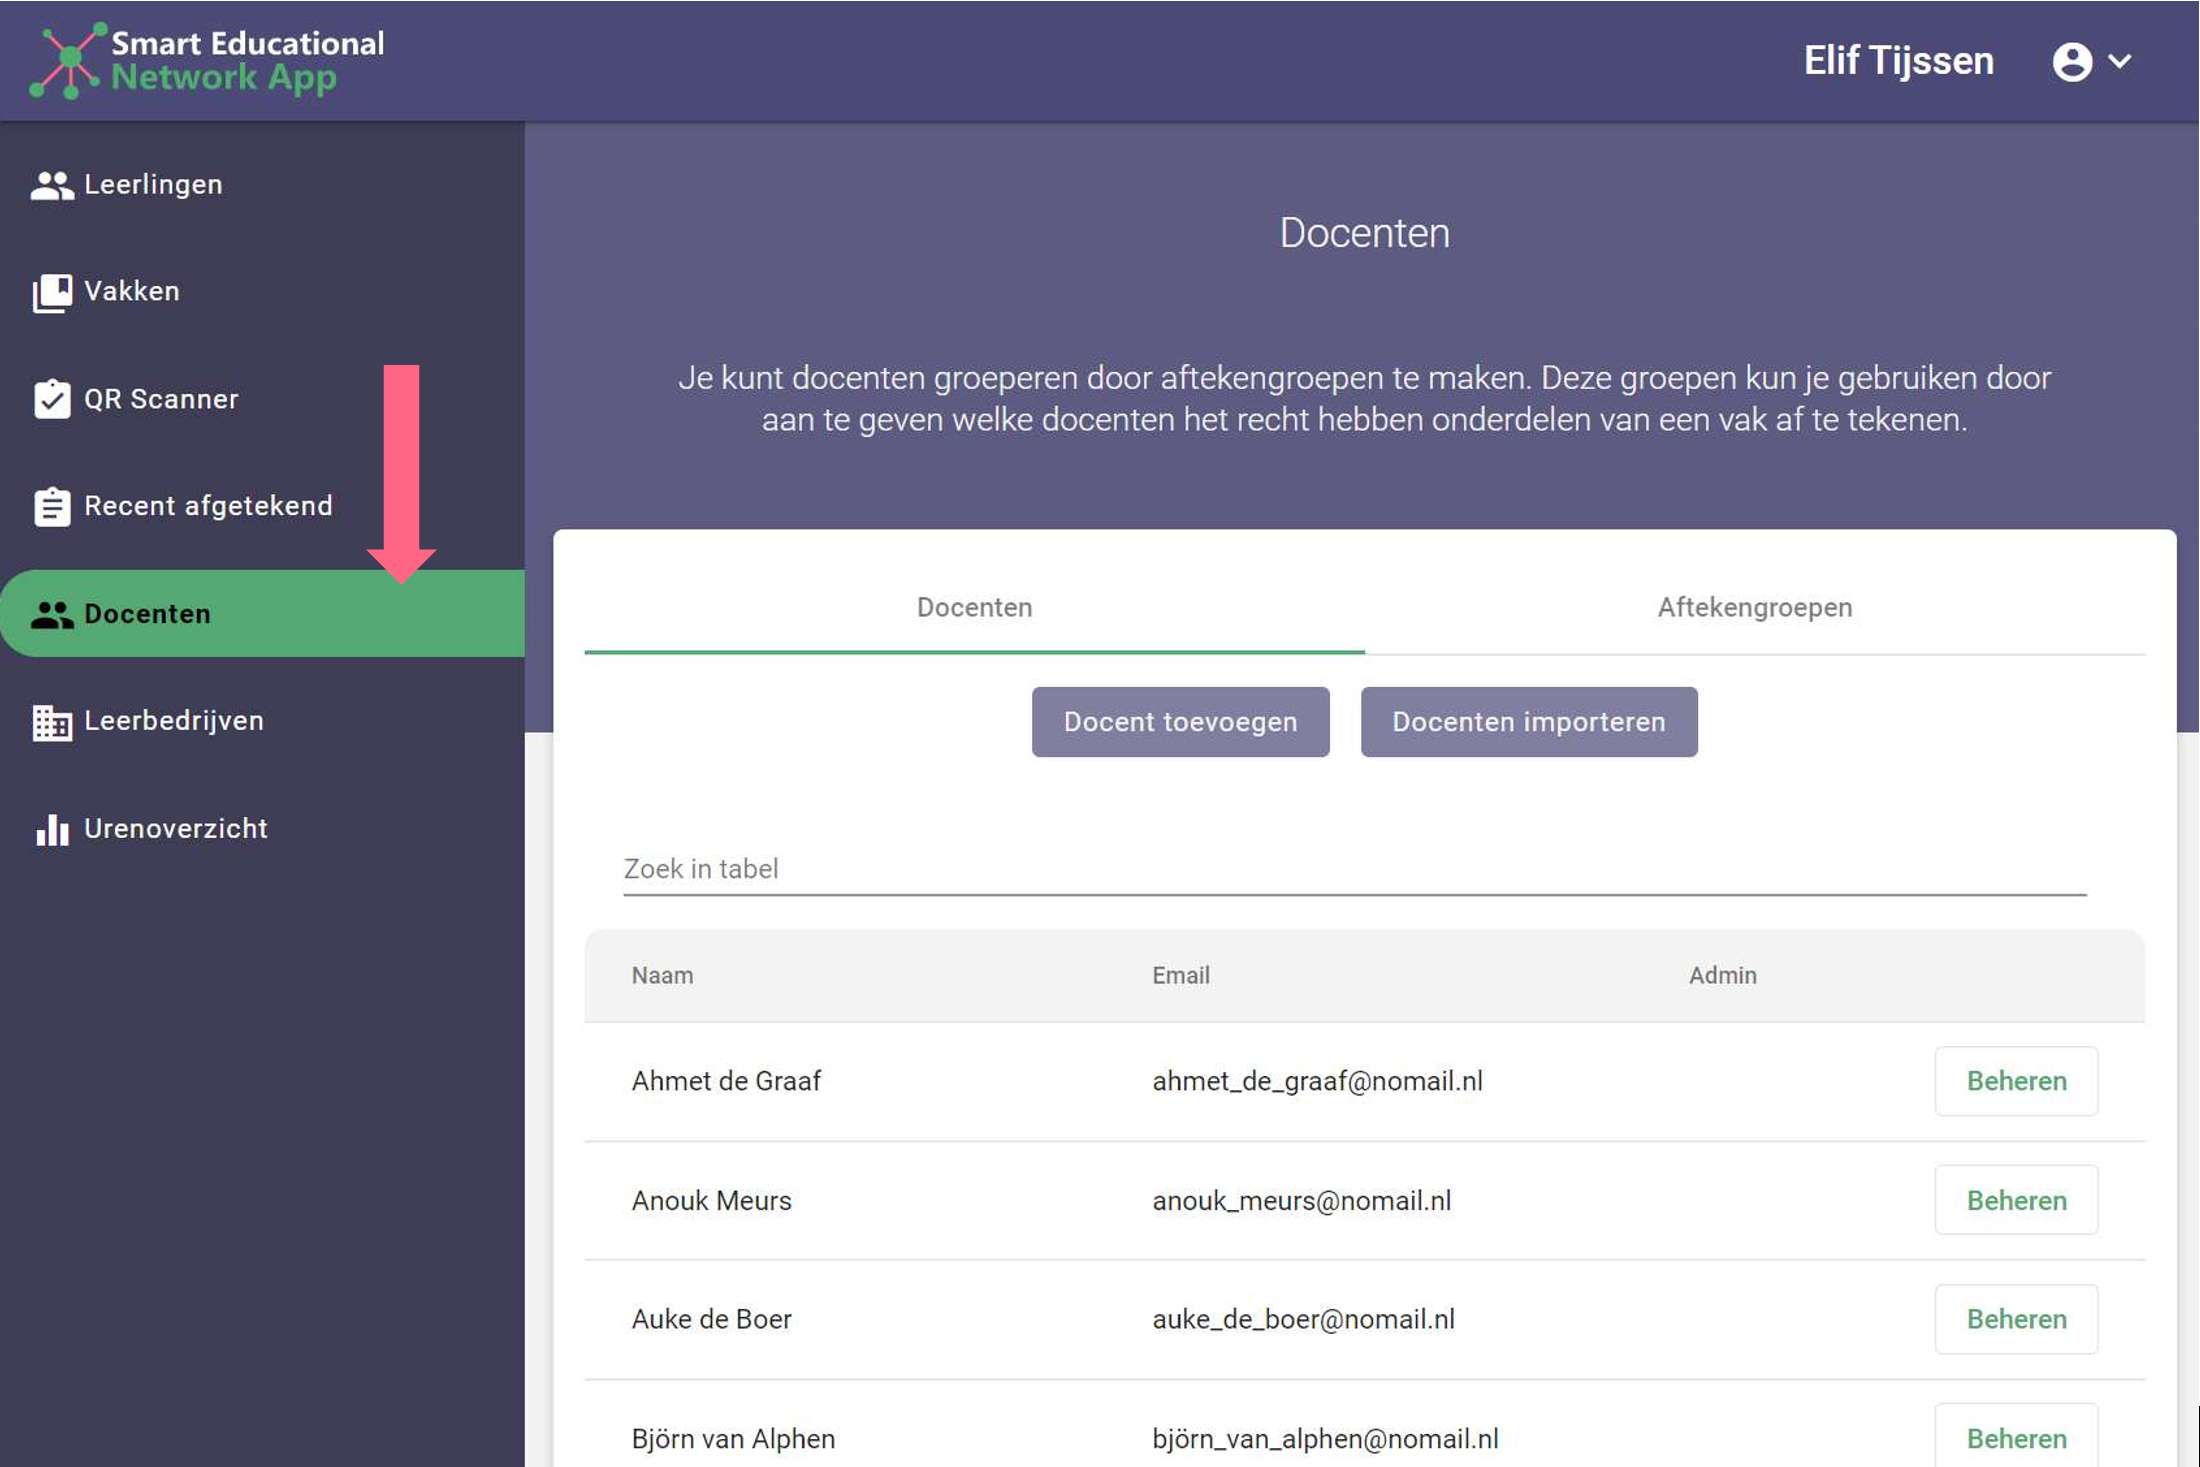
Task: Click email björn_van_alphen@nomail.nl
Action: coord(1325,1438)
